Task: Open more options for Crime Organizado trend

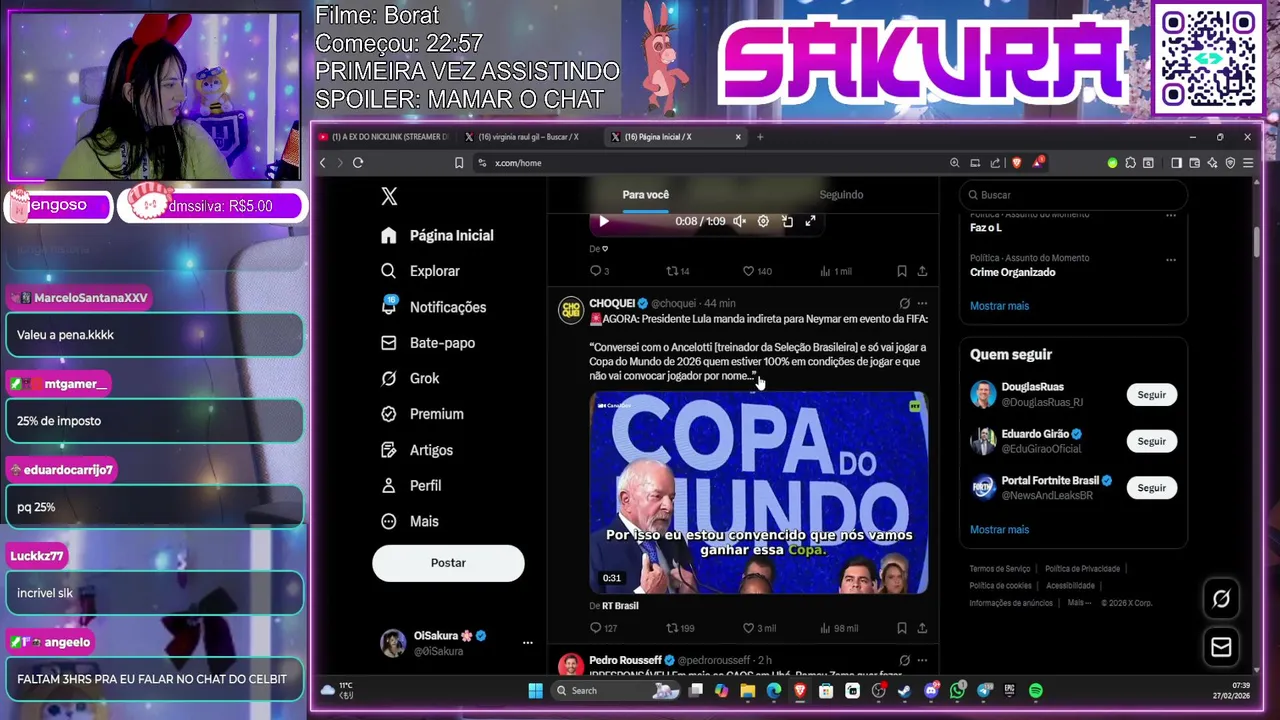Action: click(1170, 258)
